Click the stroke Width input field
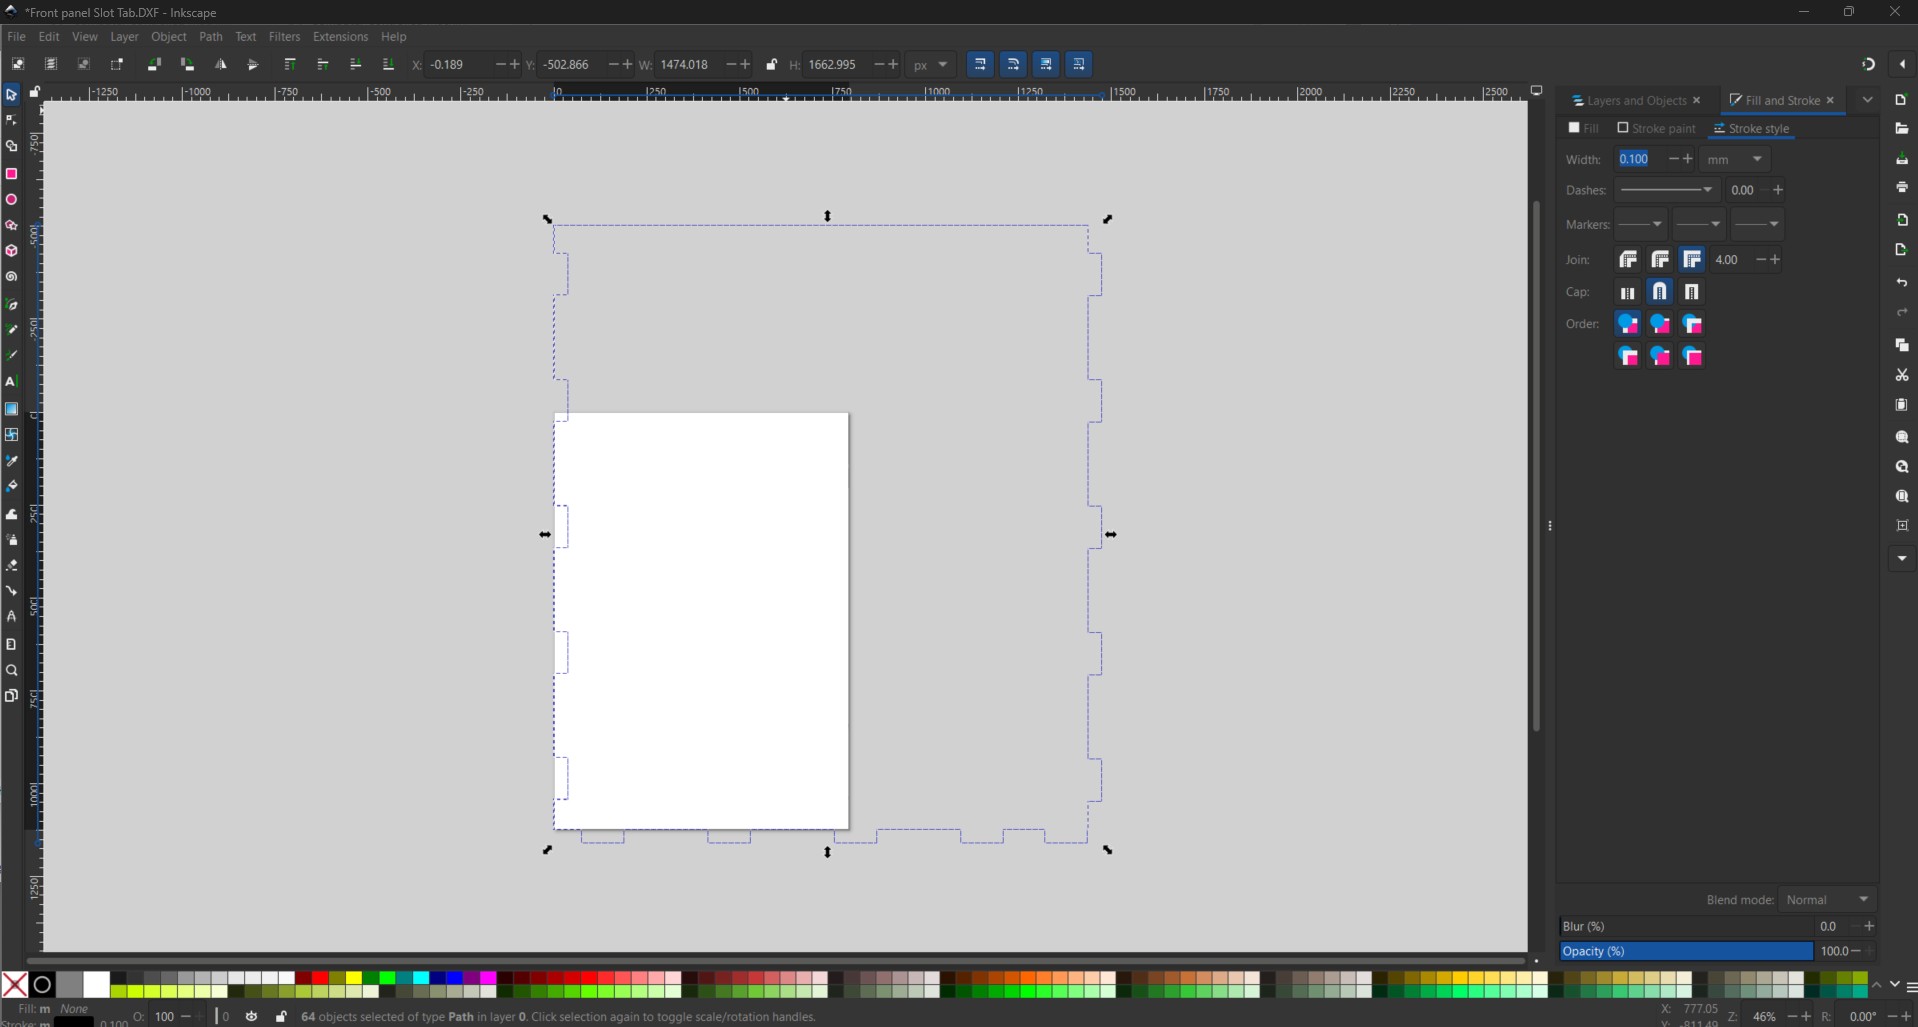The width and height of the screenshot is (1918, 1027). coord(1641,159)
